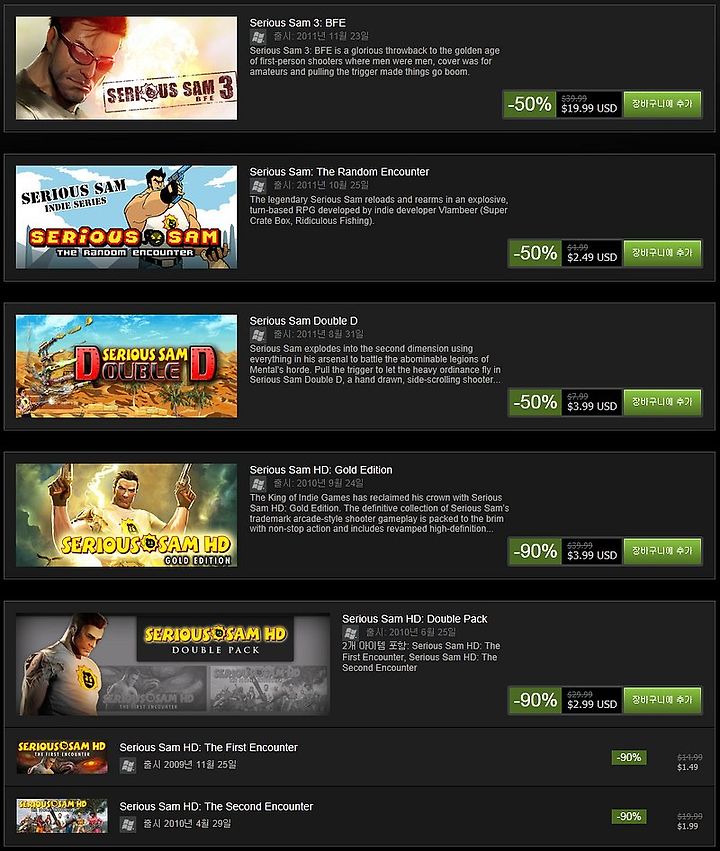Click Windows icon under Serious Sam 3: BFE

coord(258,37)
